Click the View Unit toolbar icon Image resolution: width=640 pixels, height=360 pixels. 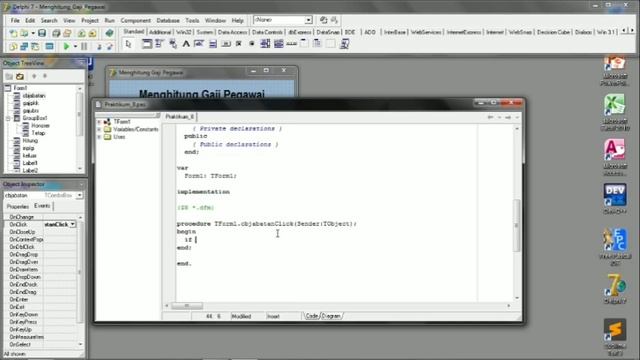13,46
